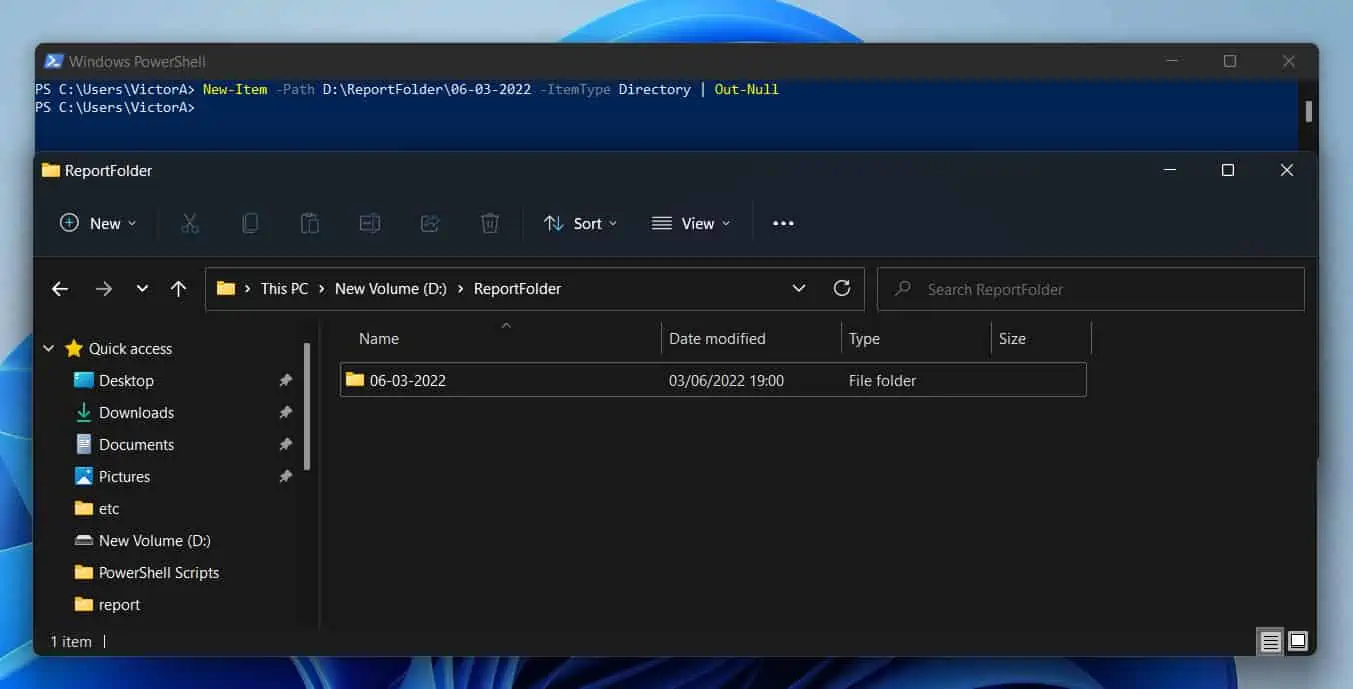The width and height of the screenshot is (1353, 689).
Task: Refresh the ReportFolder view
Action: pos(842,288)
